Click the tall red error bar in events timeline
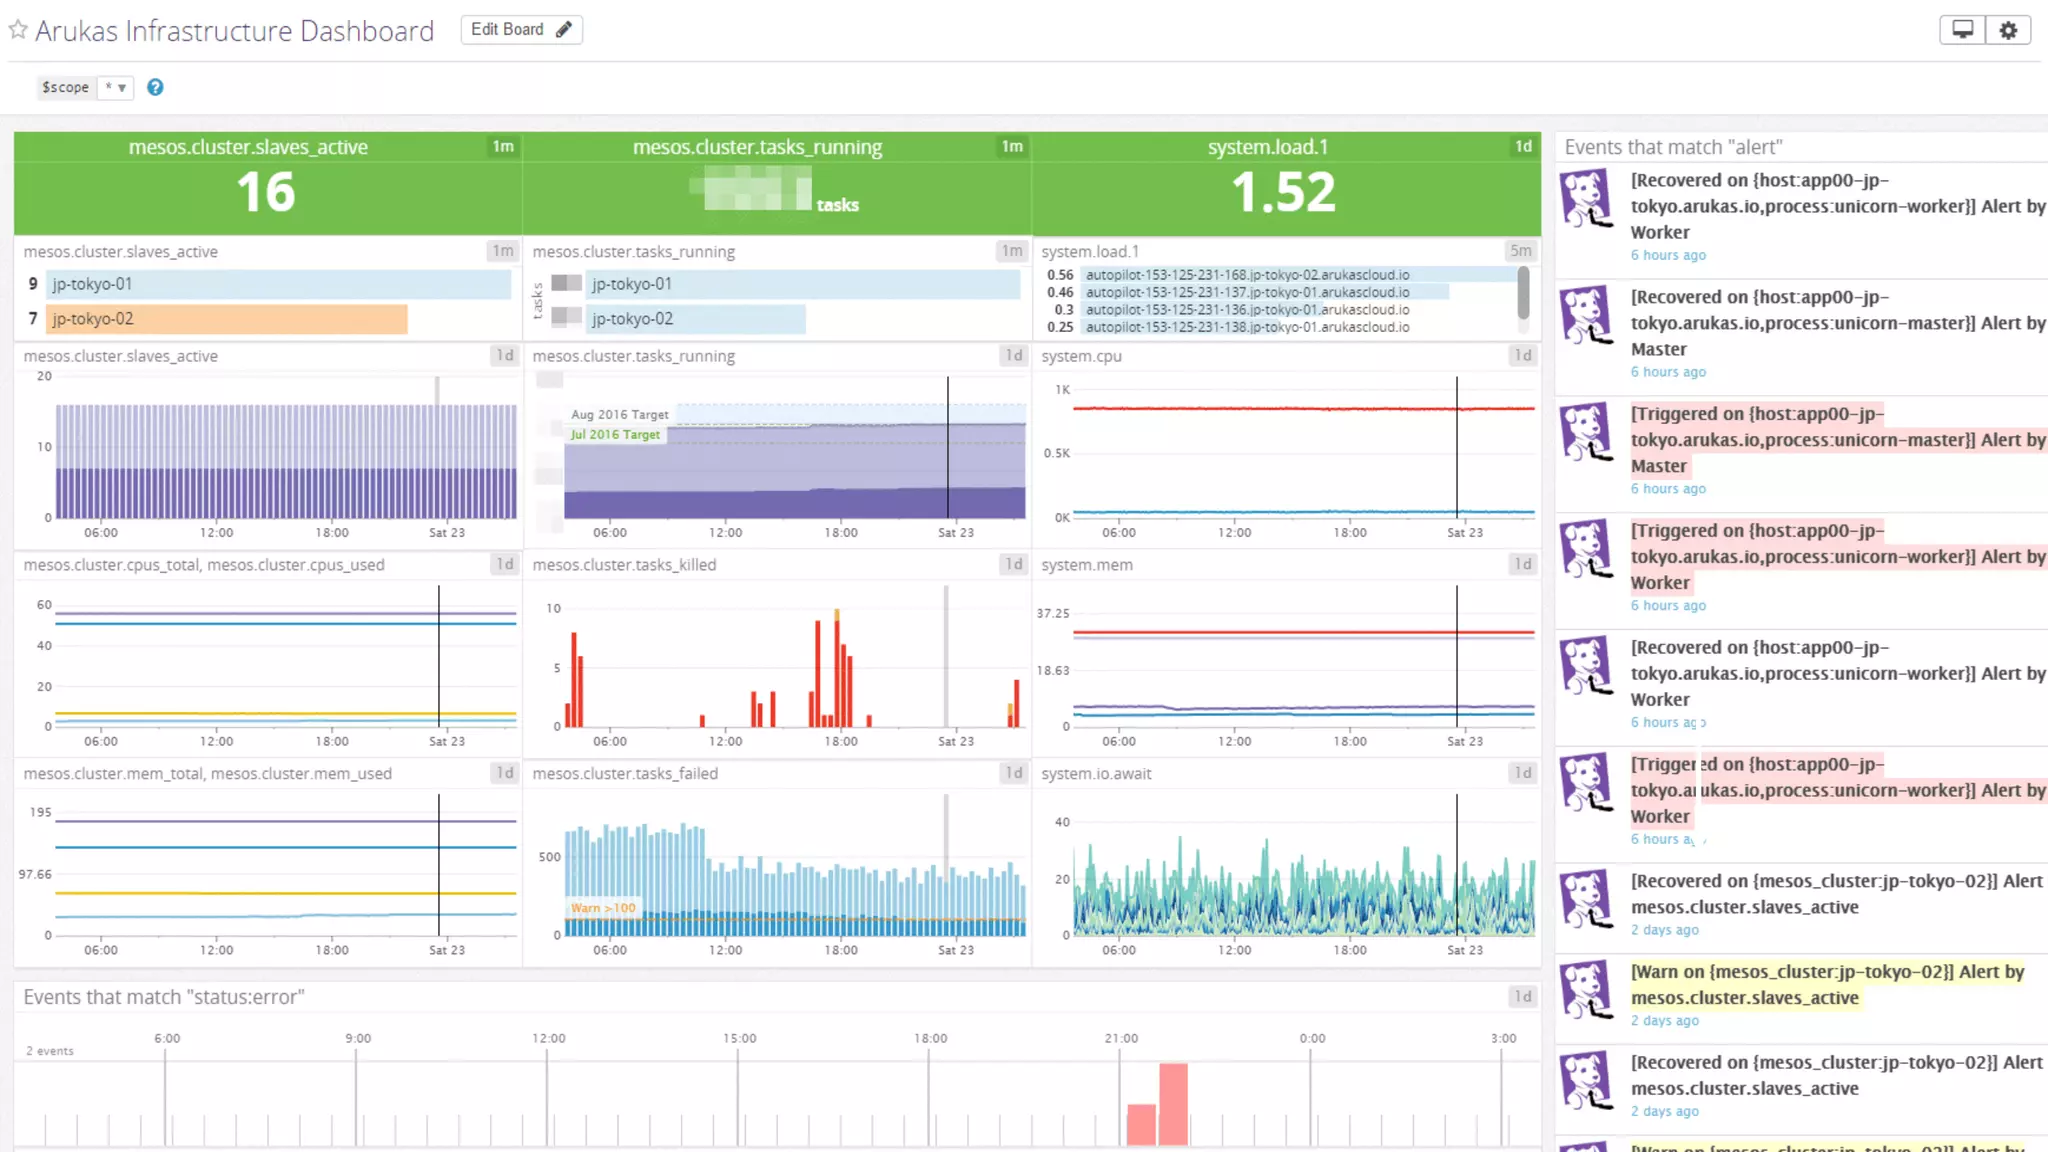Screen dimensions: 2048x1152 coord(1173,1103)
